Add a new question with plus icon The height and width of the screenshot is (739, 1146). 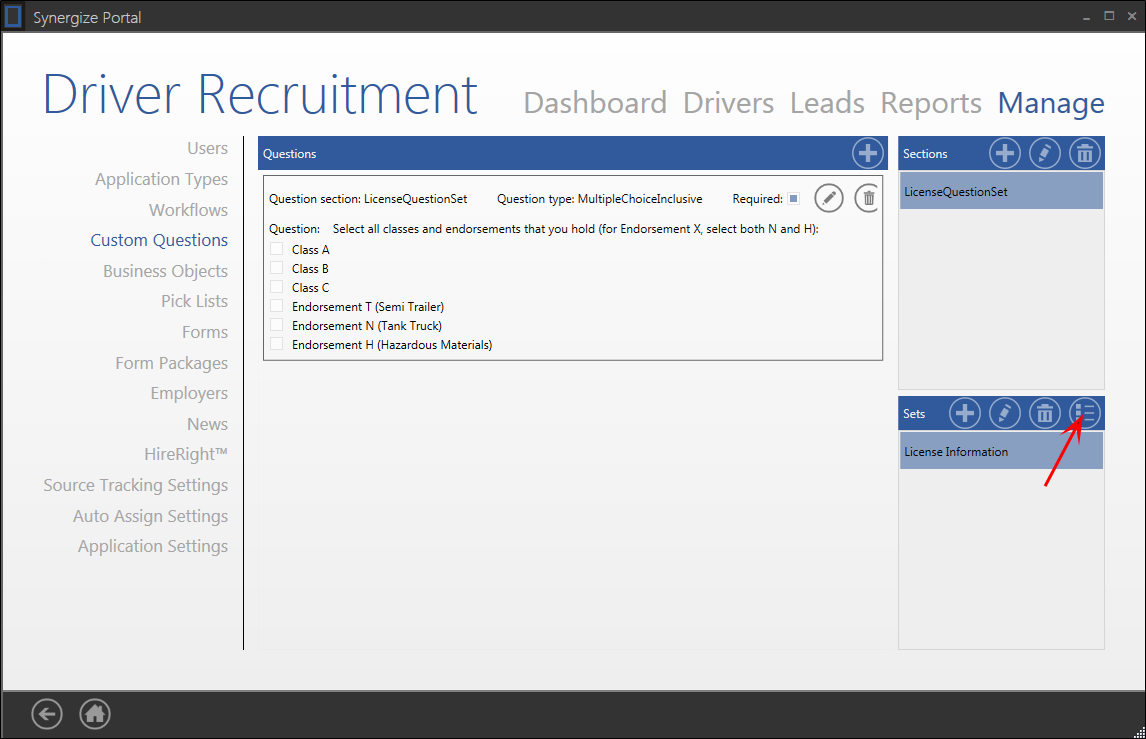coord(867,153)
